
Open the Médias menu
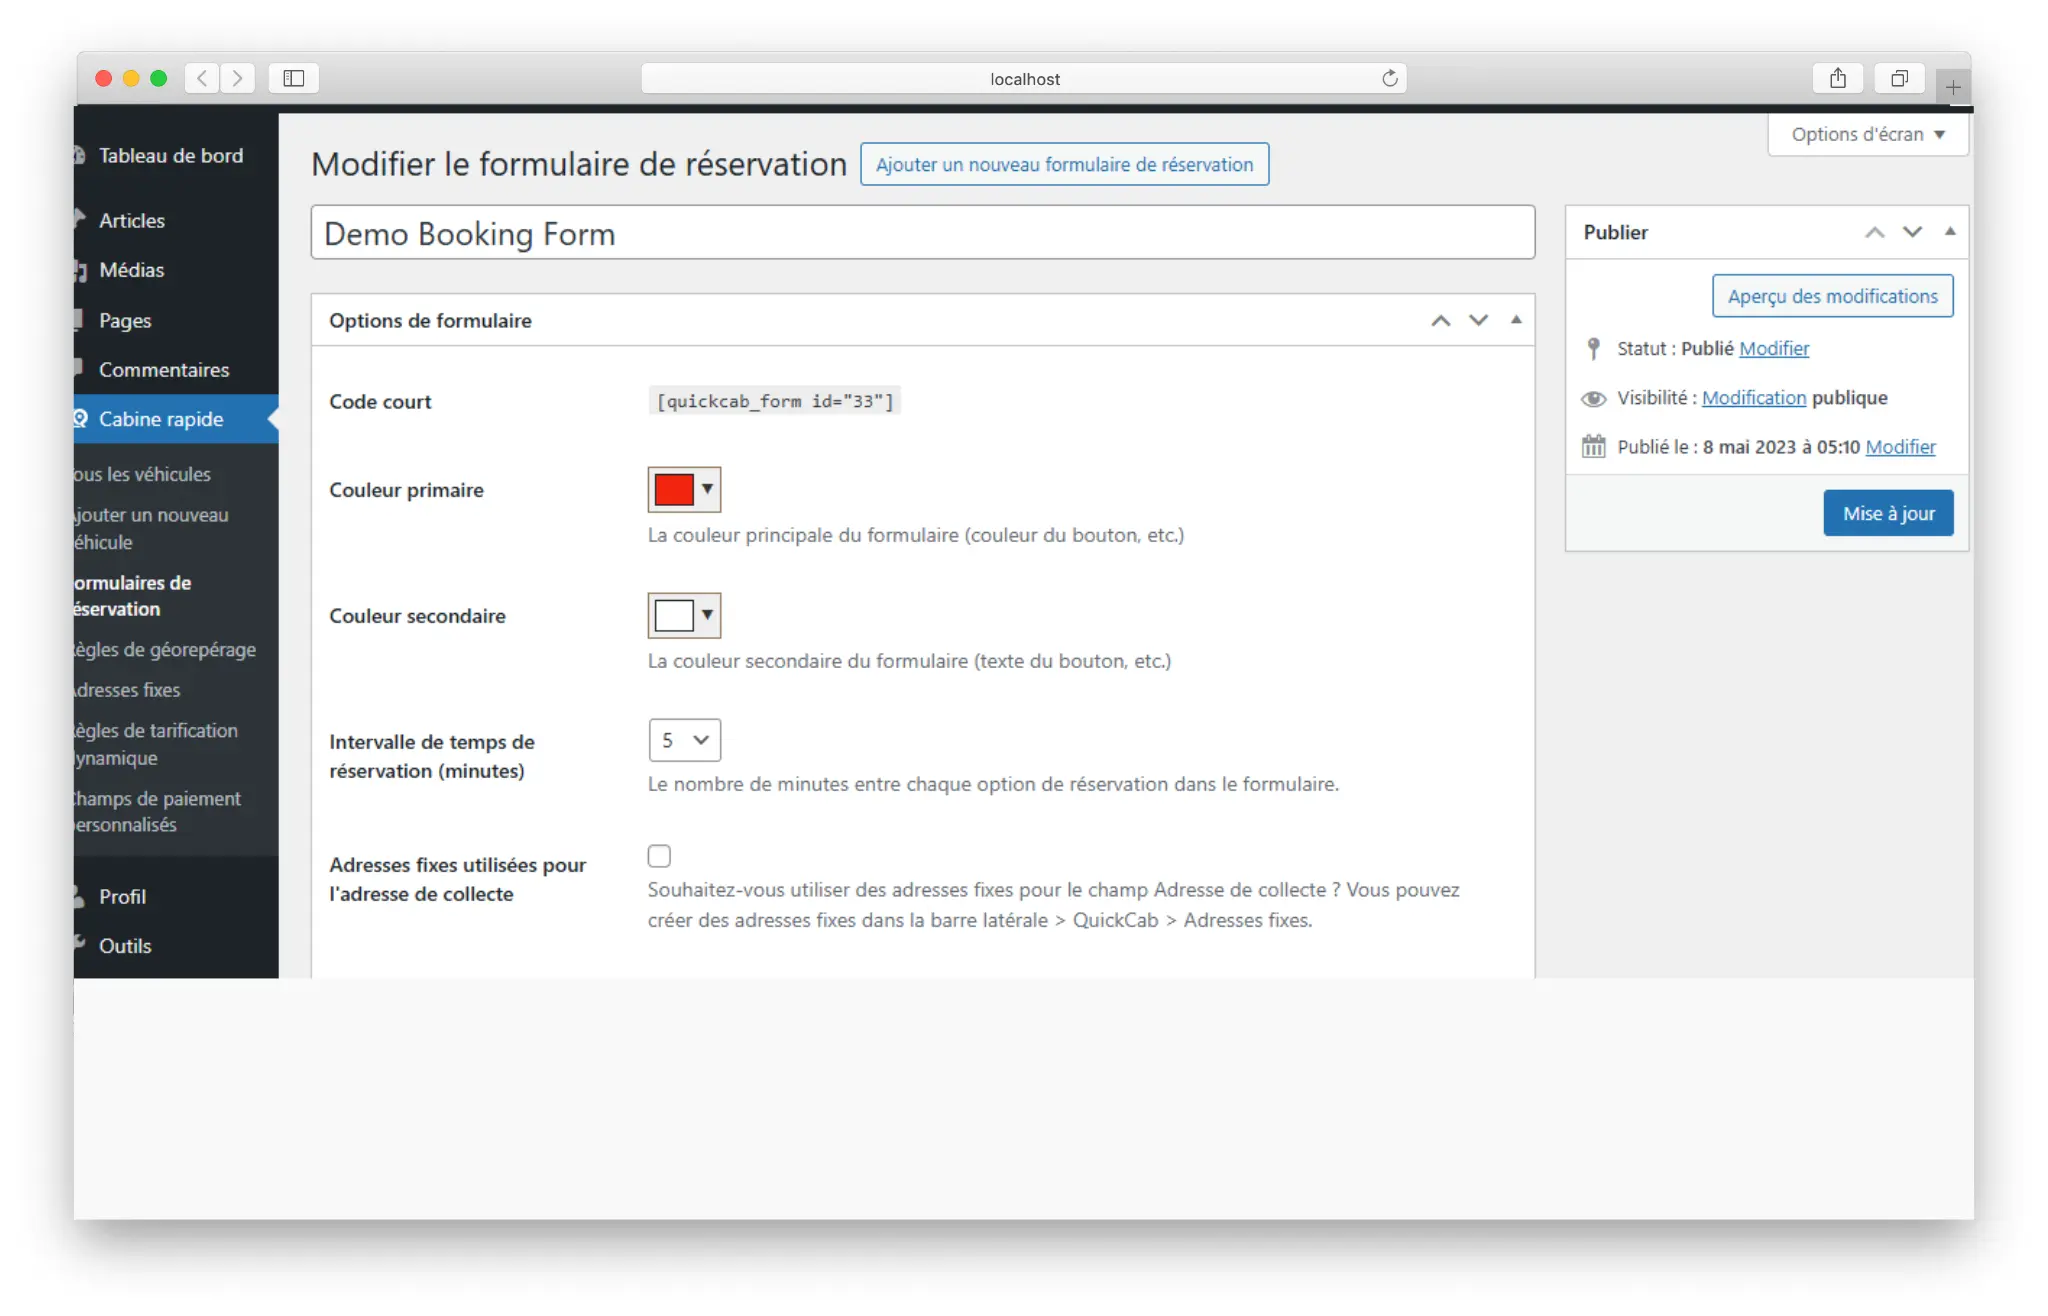pos(132,270)
